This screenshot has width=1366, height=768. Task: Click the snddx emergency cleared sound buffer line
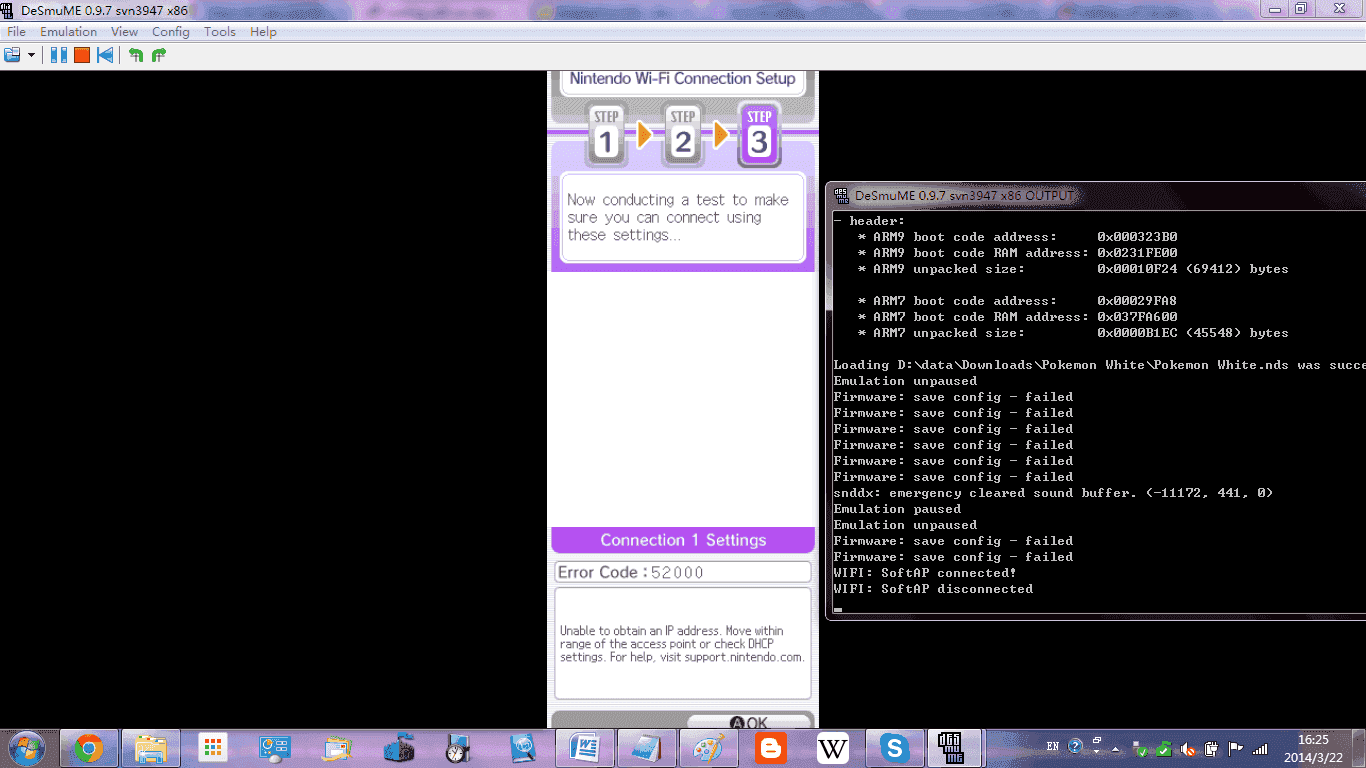click(x=1053, y=493)
